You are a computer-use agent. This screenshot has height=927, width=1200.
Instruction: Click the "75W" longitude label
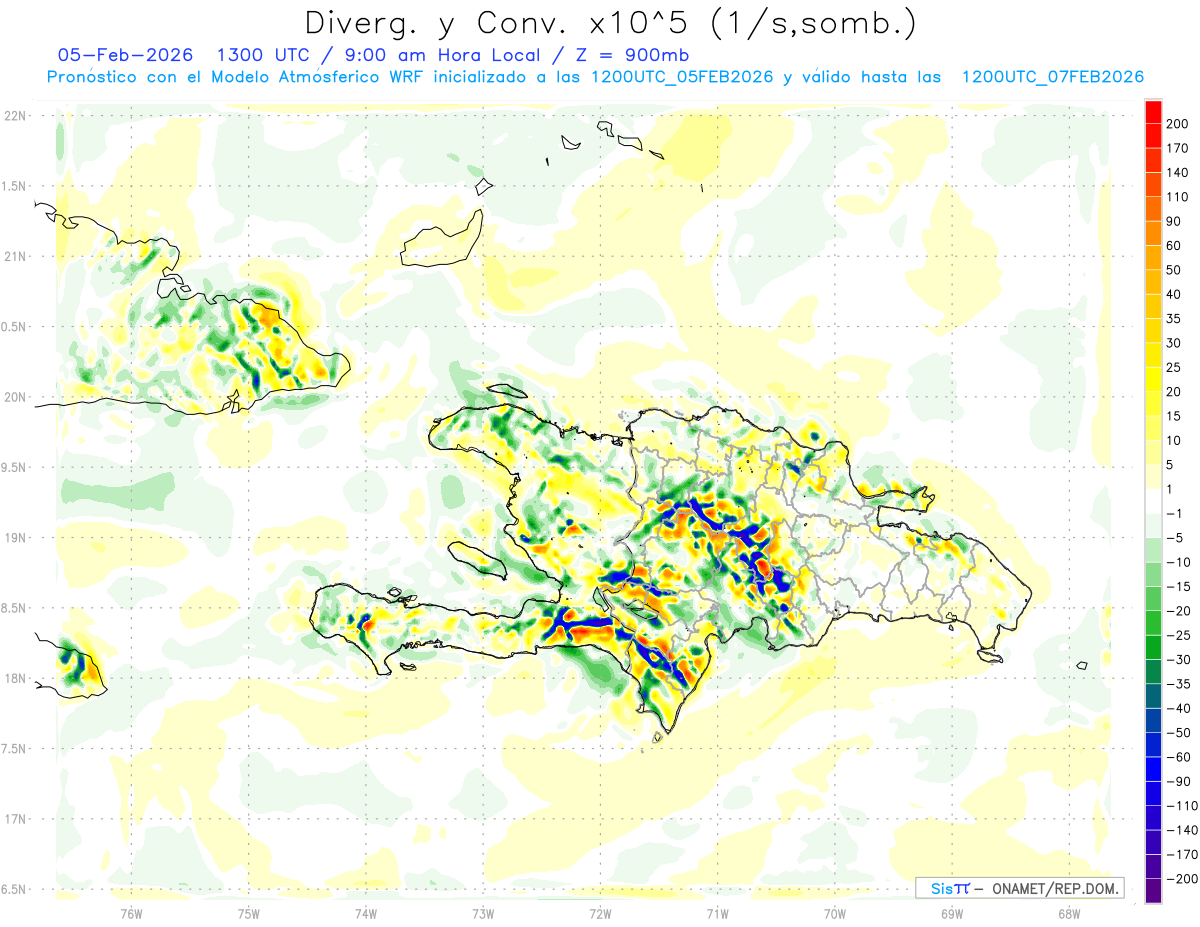(248, 913)
